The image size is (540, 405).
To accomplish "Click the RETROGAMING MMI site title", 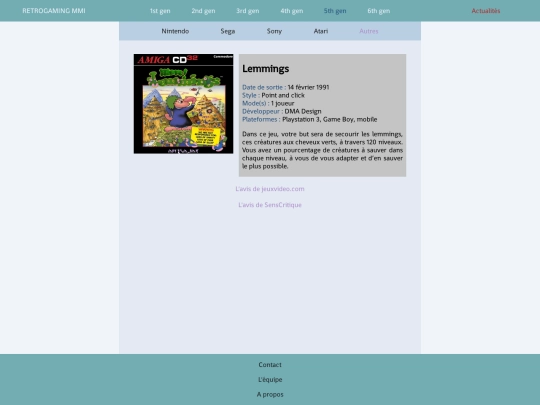I will pos(54,11).
